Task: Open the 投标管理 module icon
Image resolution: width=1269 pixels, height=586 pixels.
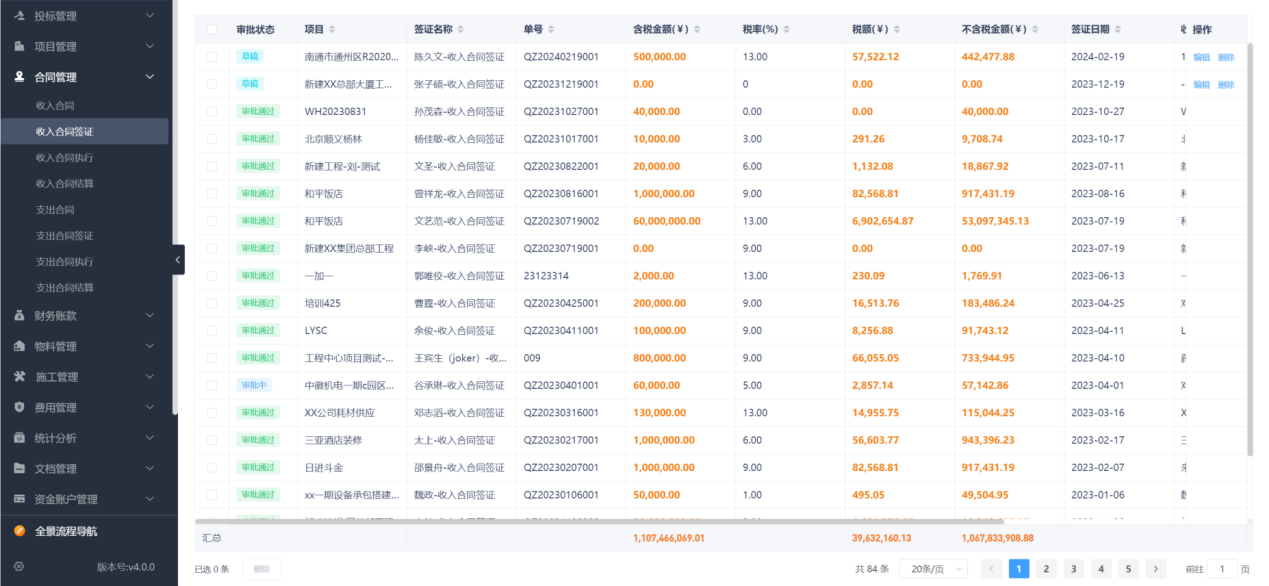Action: 19,15
